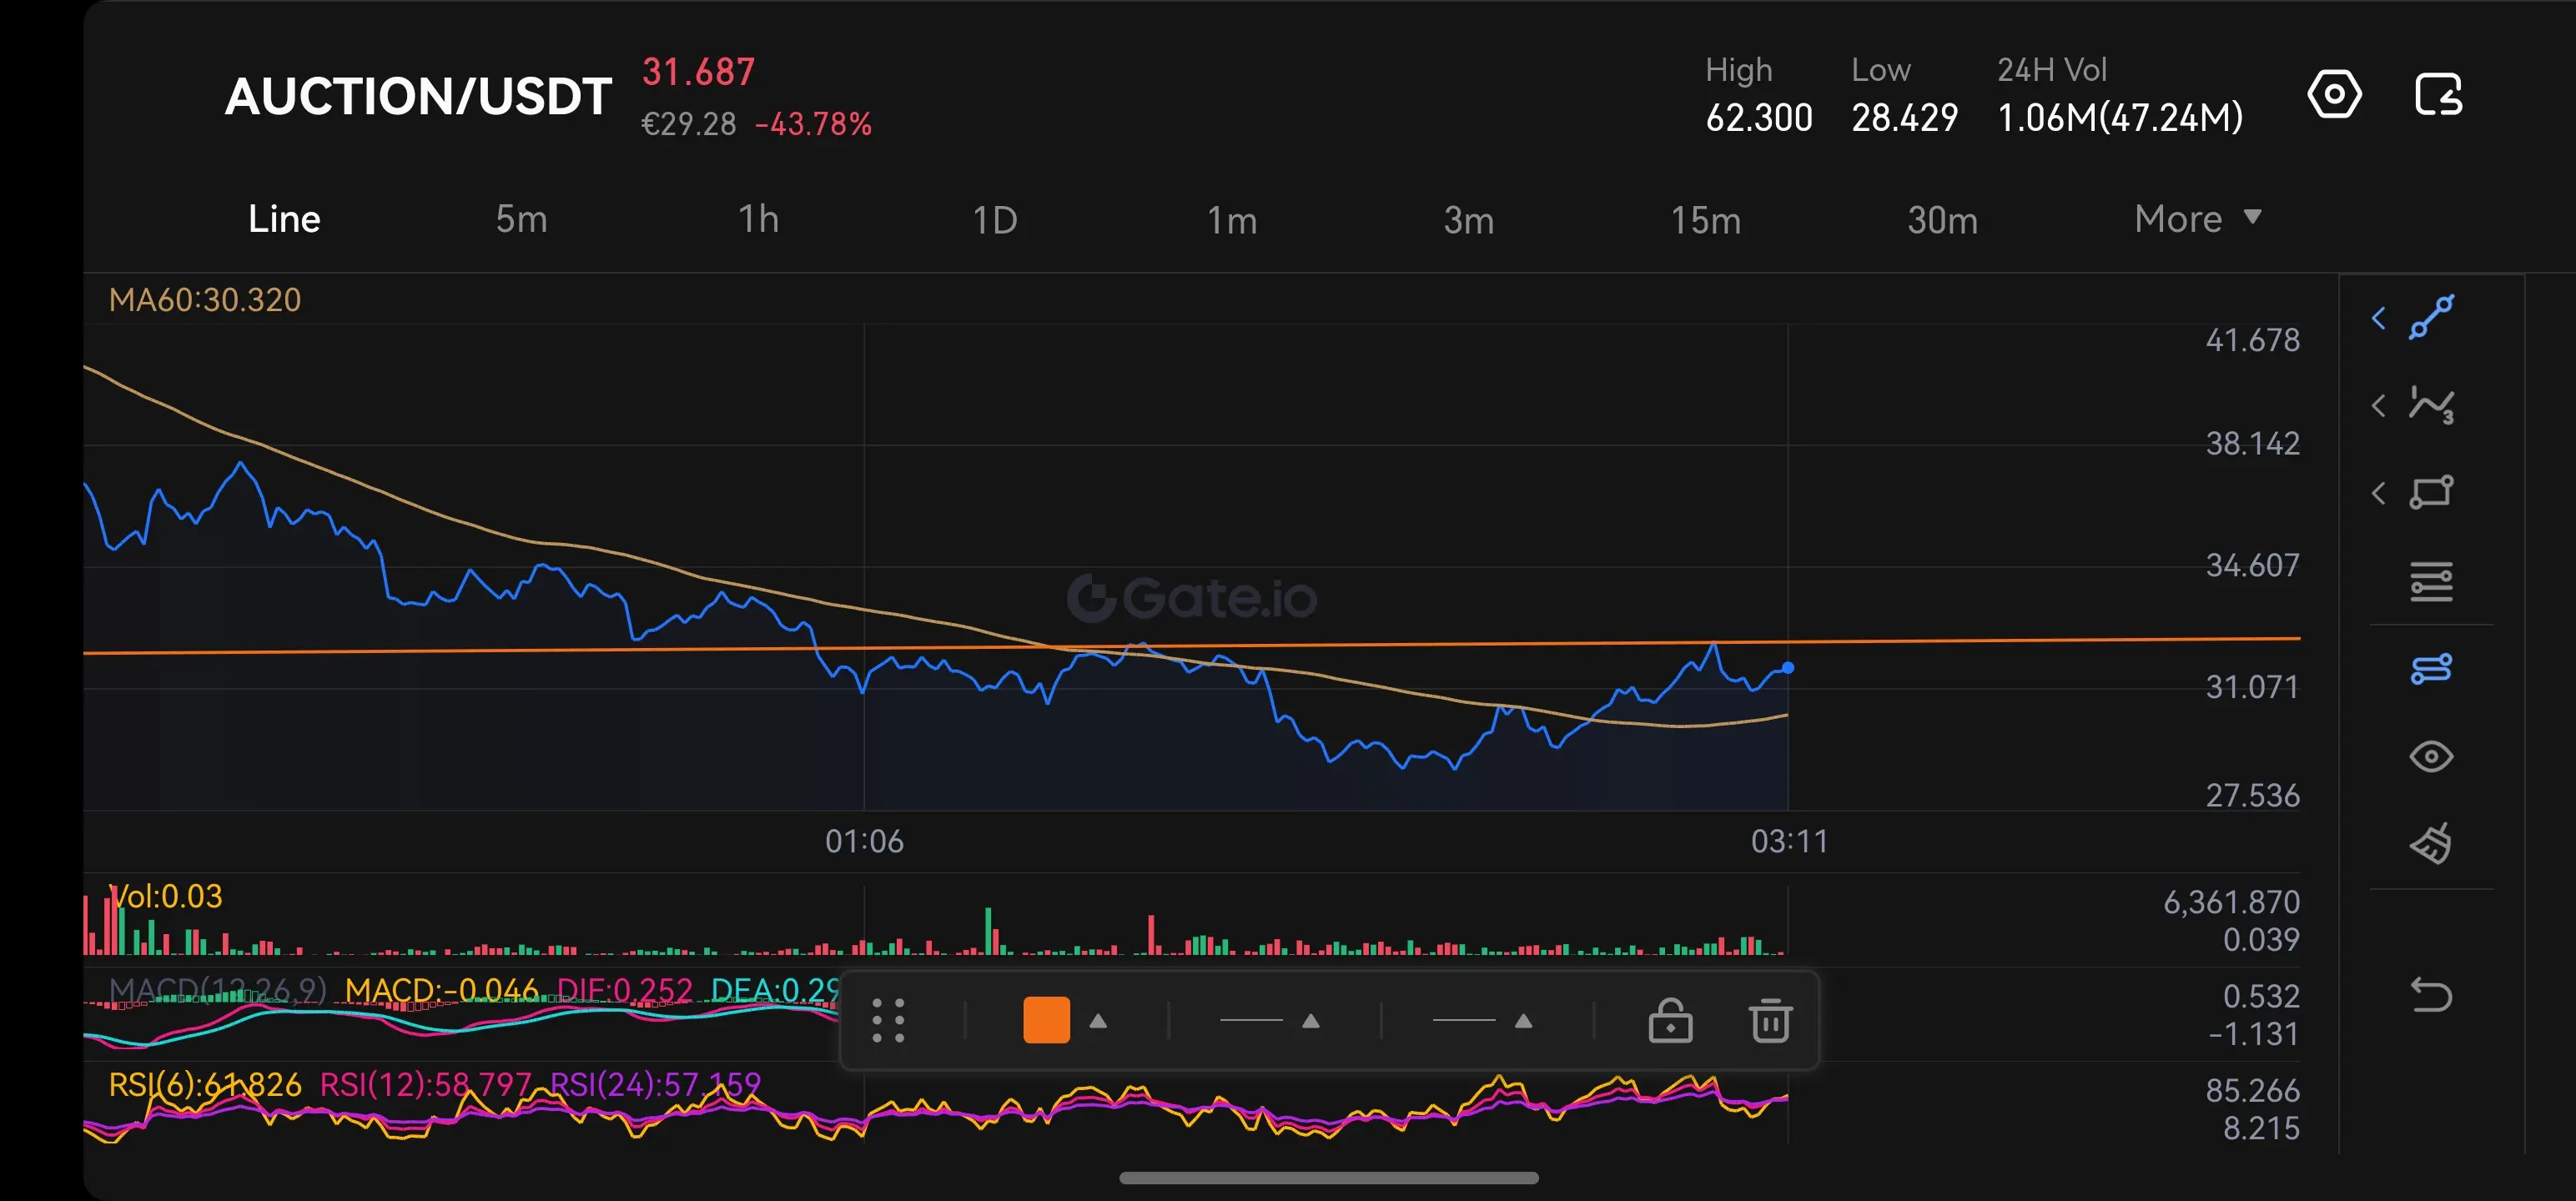Toggle drawings visibility with eye icon
This screenshot has width=2576, height=1201.
(2431, 756)
